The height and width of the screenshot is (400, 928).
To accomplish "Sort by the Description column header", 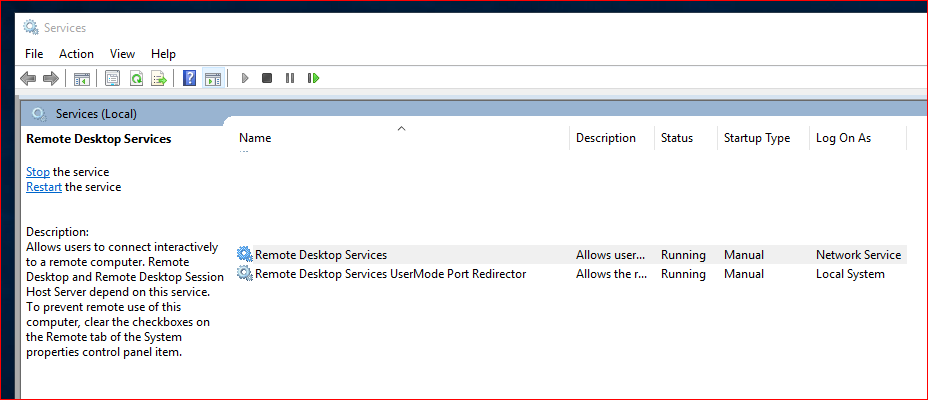I will click(612, 138).
